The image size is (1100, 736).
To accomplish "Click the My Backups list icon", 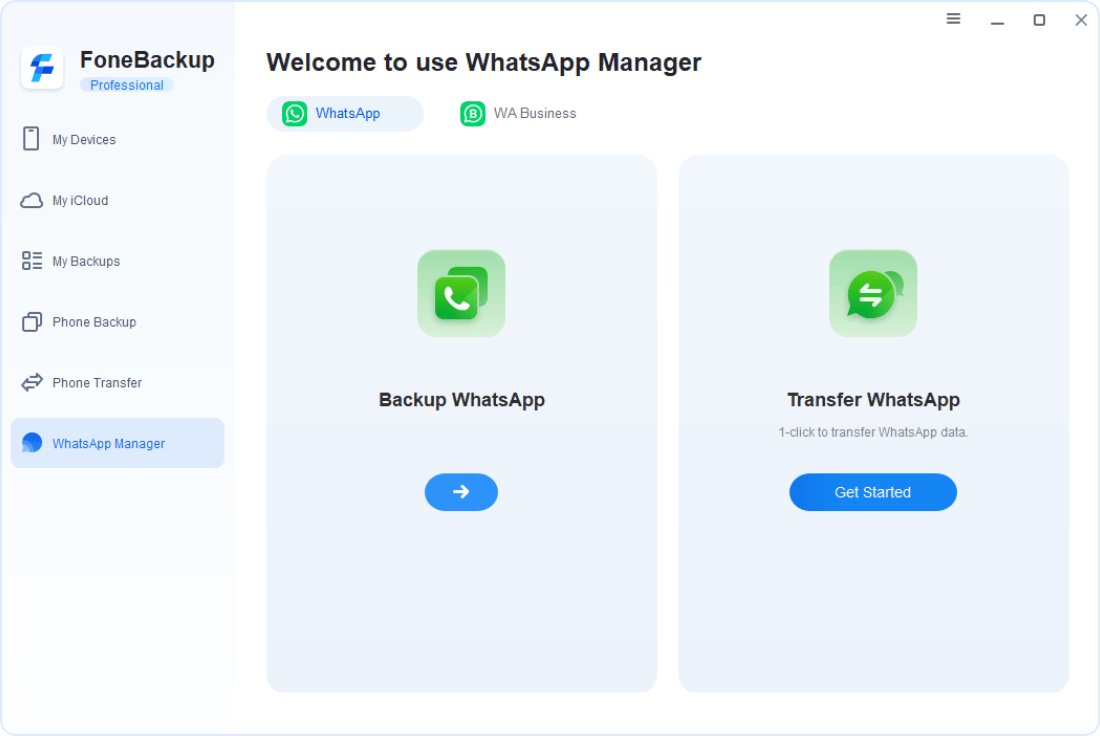I will tap(32, 261).
